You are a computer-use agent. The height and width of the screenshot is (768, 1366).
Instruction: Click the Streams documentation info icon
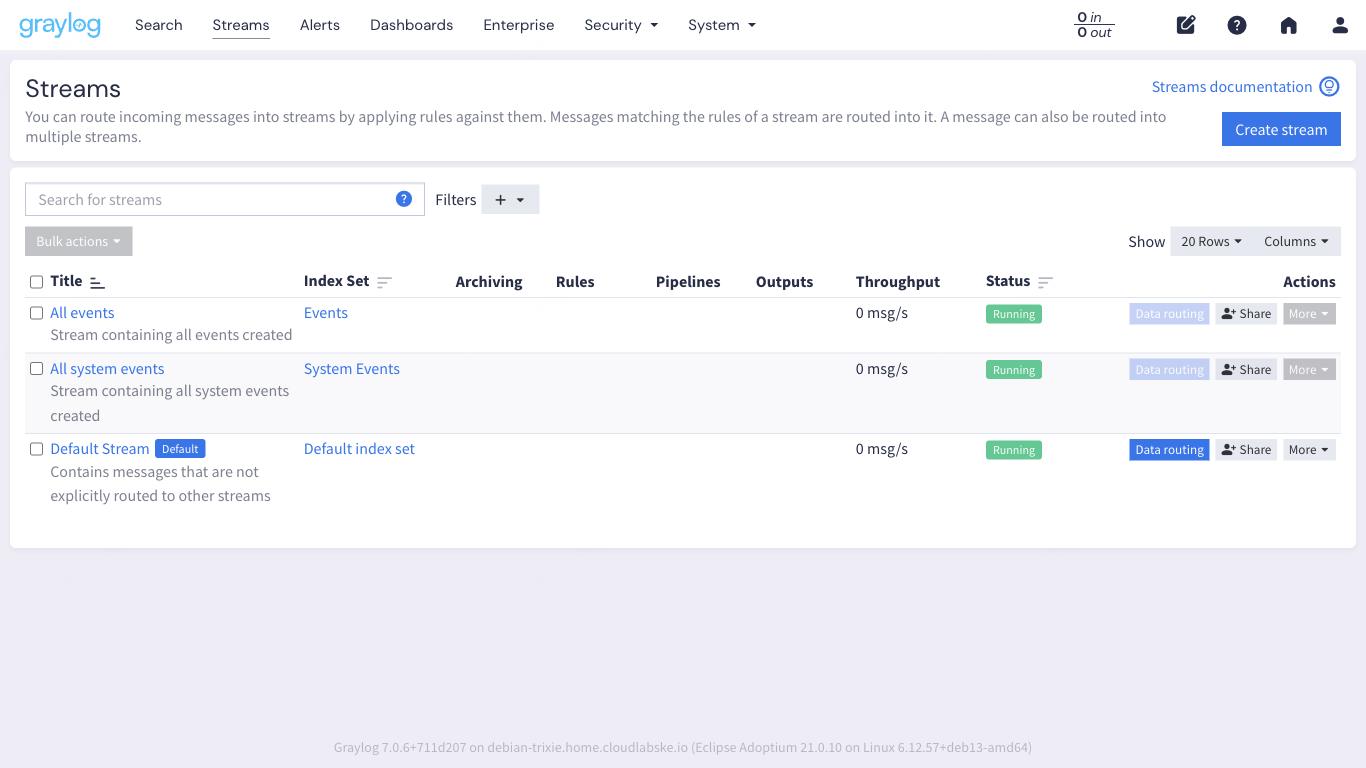(1329, 86)
